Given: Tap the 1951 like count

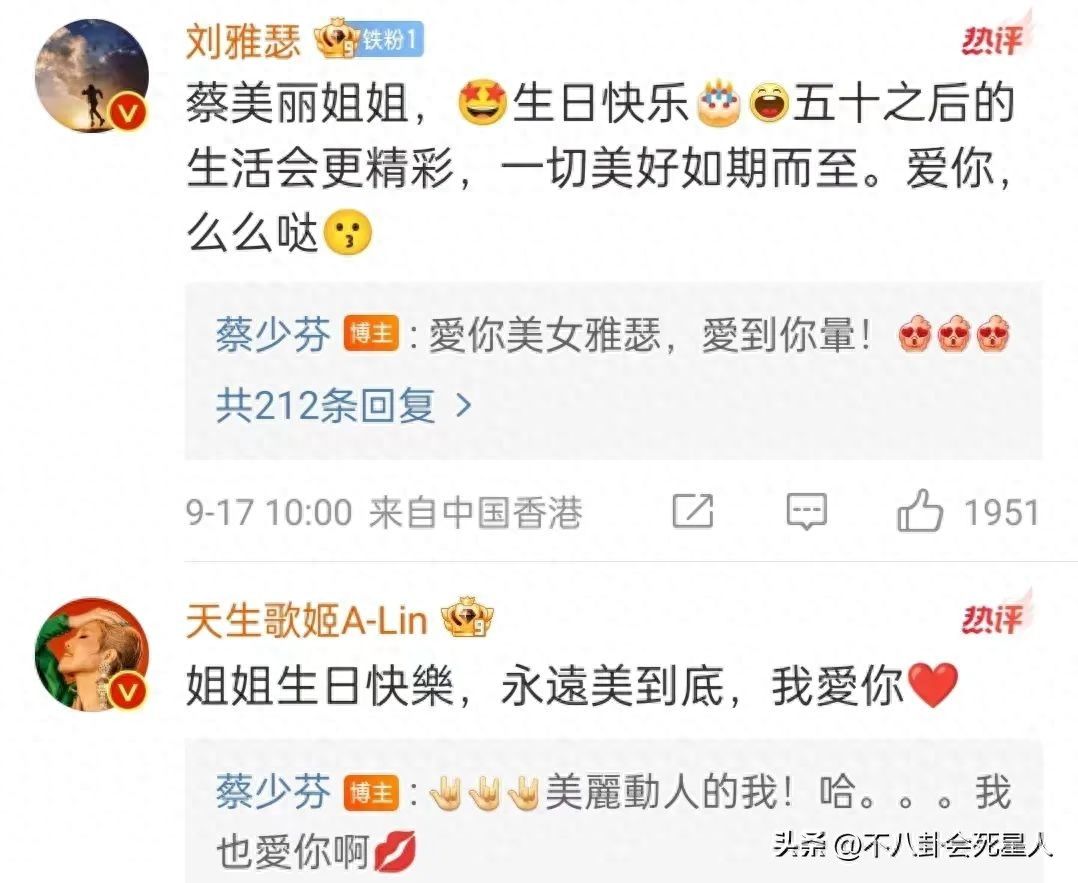Looking at the screenshot, I should 1001,512.
